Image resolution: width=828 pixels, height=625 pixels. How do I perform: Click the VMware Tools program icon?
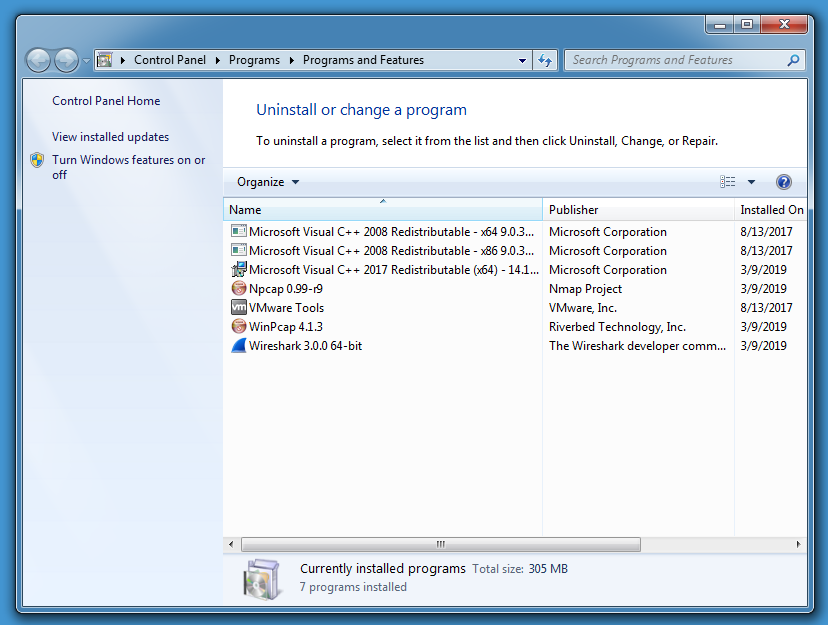(x=238, y=308)
